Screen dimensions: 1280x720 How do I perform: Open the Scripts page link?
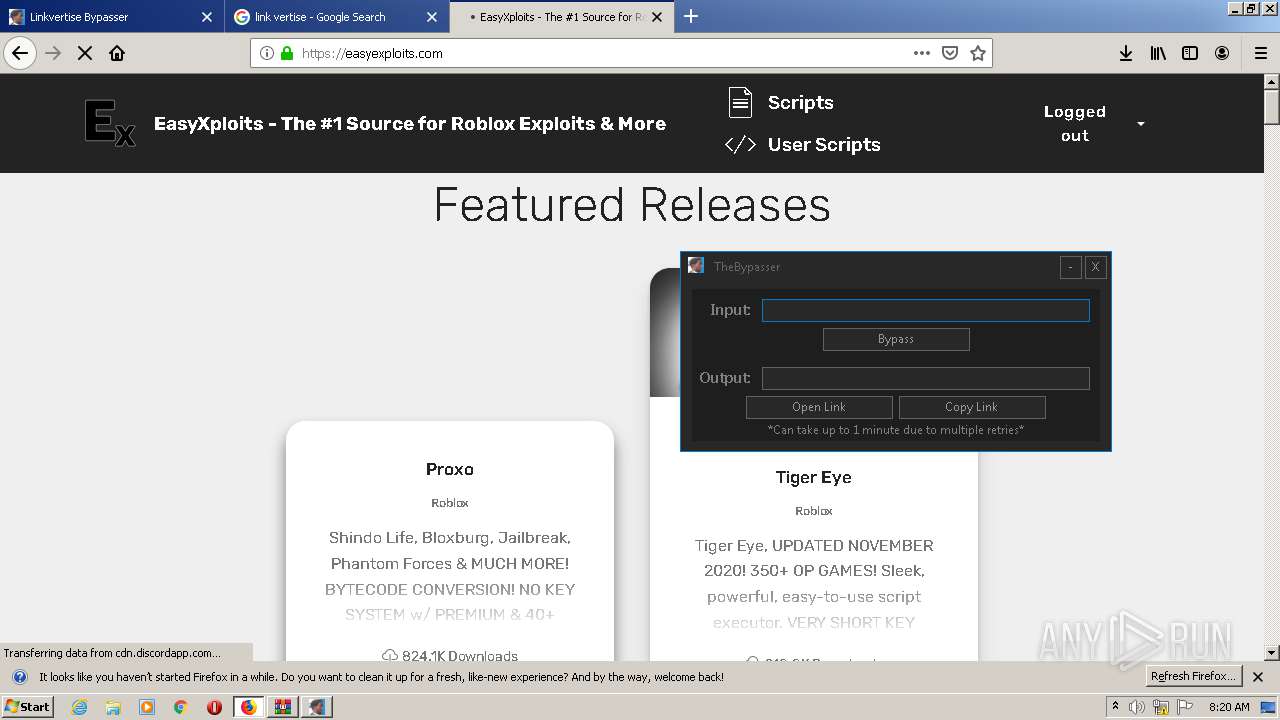800,102
